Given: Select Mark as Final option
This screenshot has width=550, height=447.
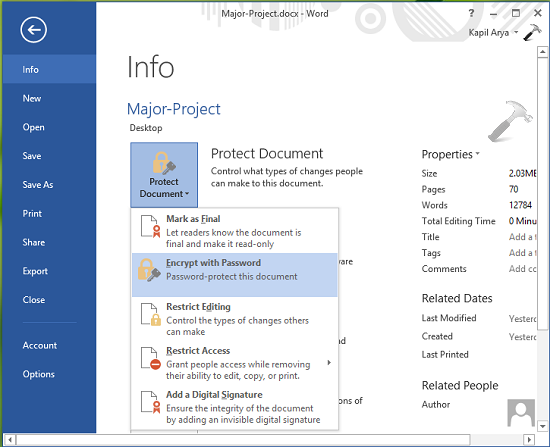Looking at the screenshot, I should click(234, 231).
